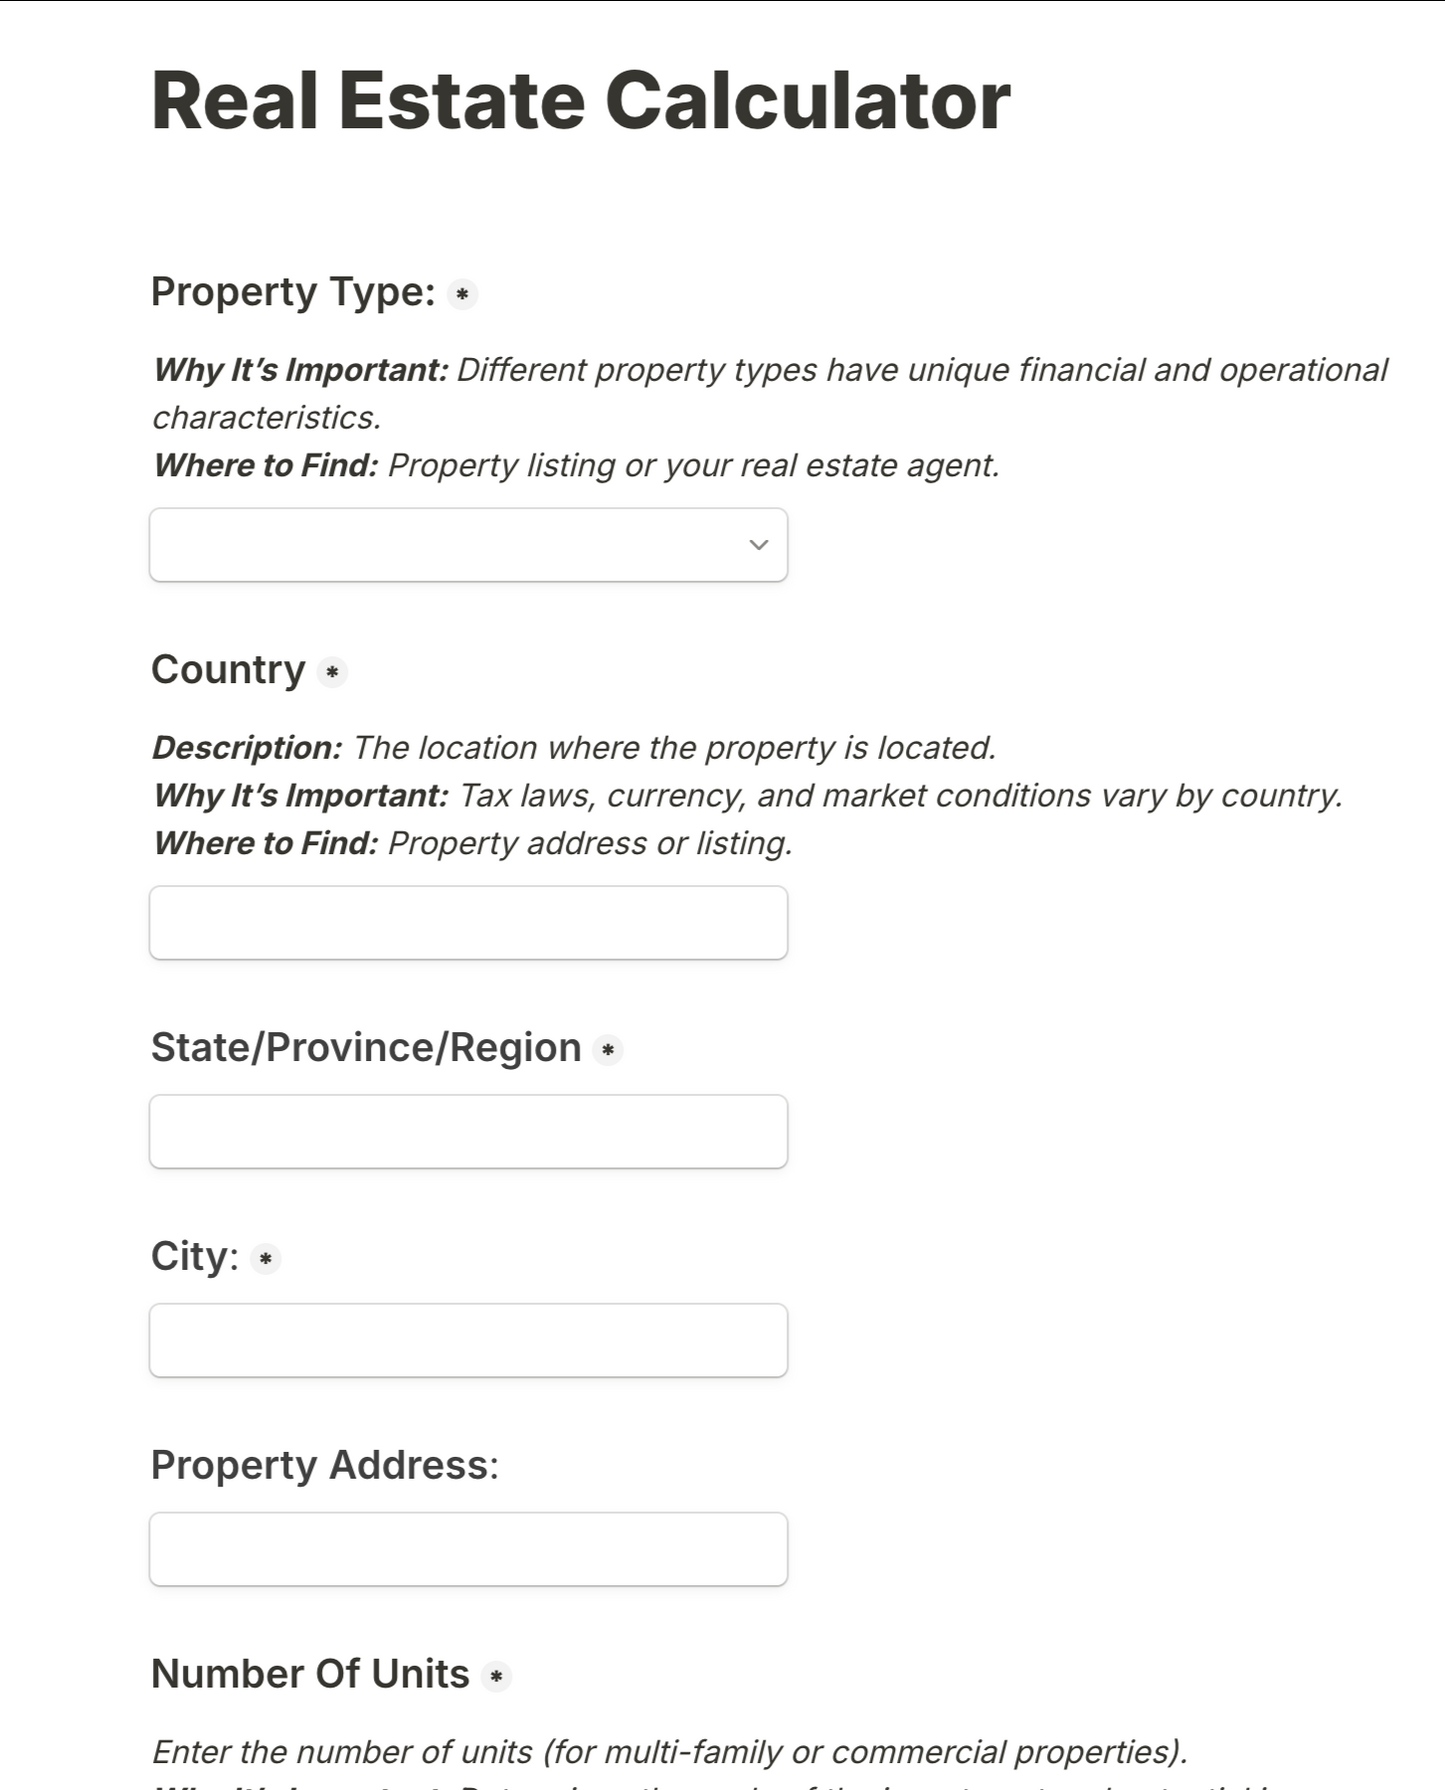Image resolution: width=1445 pixels, height=1790 pixels.
Task: Click the asterisk marker for Number Of Units
Action: [498, 1678]
